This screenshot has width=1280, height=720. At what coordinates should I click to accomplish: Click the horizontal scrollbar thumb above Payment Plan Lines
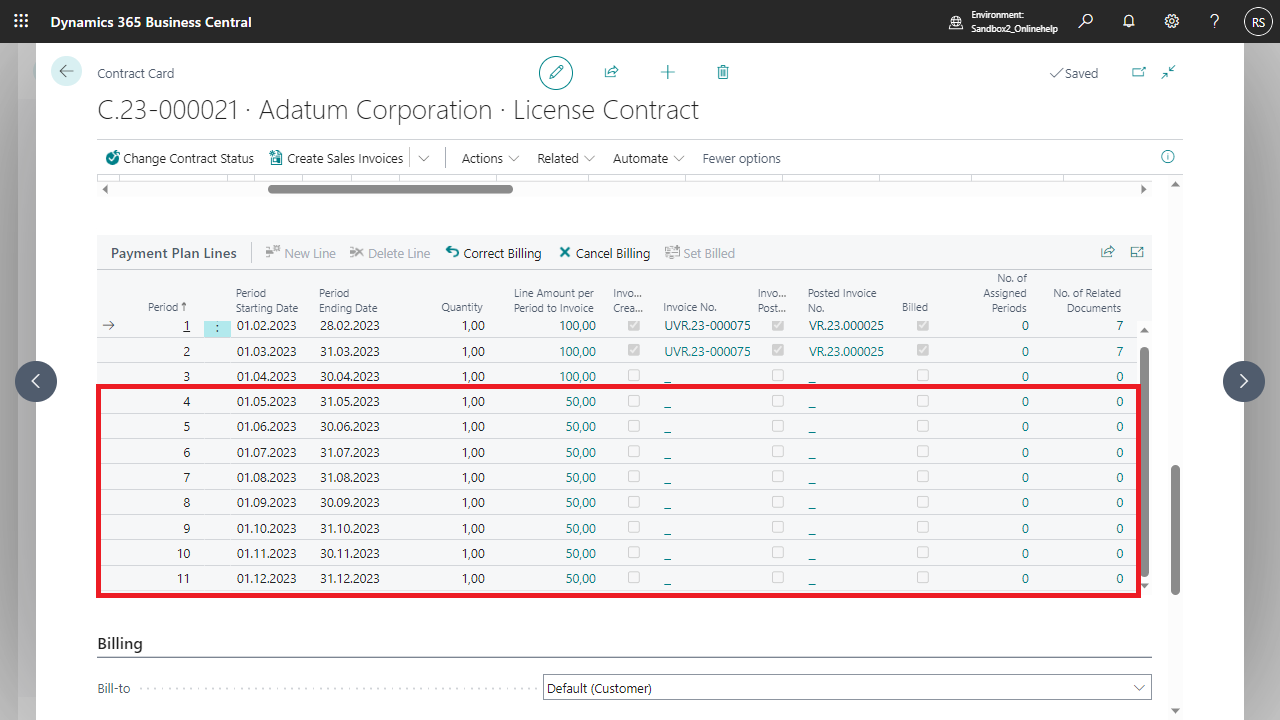(x=390, y=189)
